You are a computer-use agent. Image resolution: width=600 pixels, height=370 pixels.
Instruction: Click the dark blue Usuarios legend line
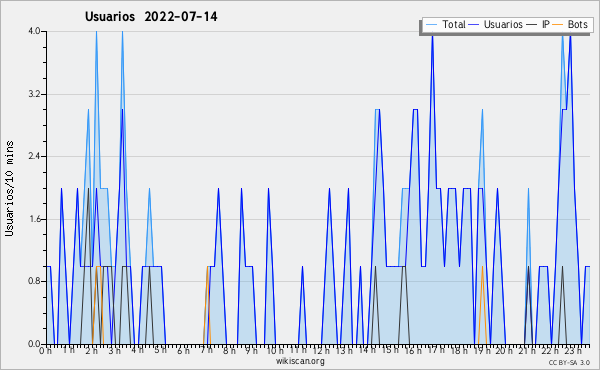(x=474, y=24)
